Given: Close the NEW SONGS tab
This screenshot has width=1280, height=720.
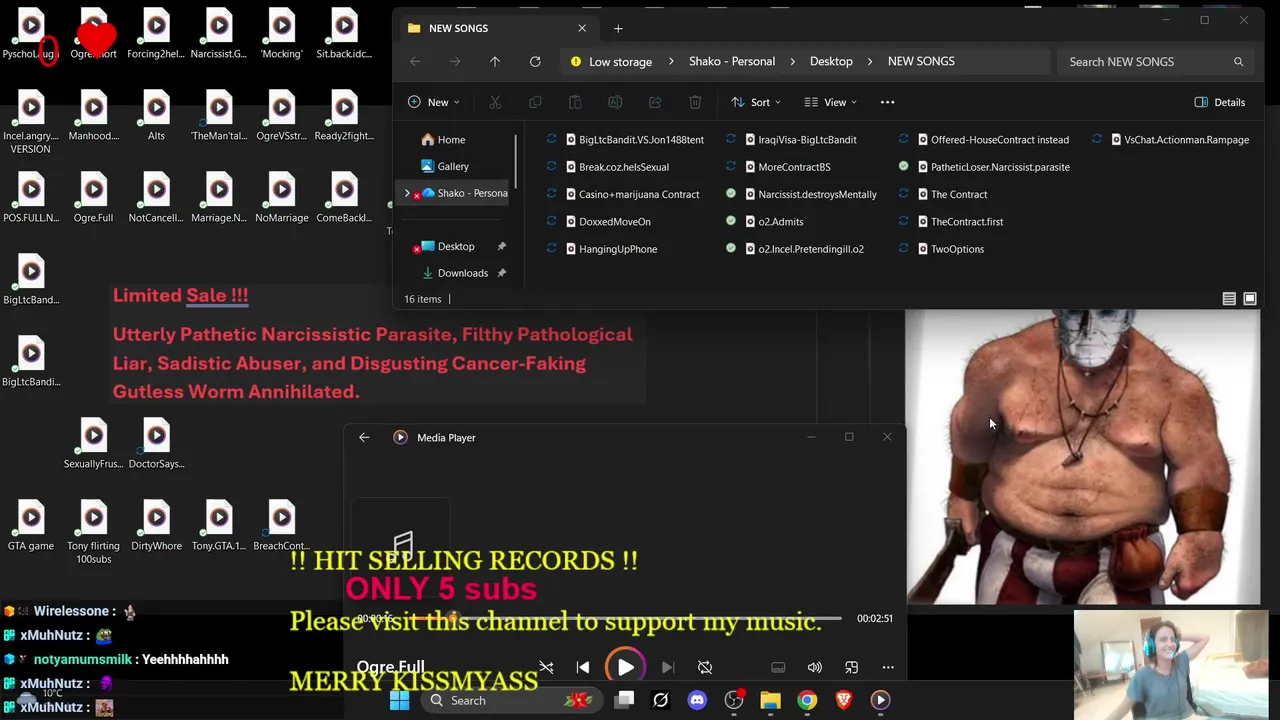Looking at the screenshot, I should click(x=582, y=28).
